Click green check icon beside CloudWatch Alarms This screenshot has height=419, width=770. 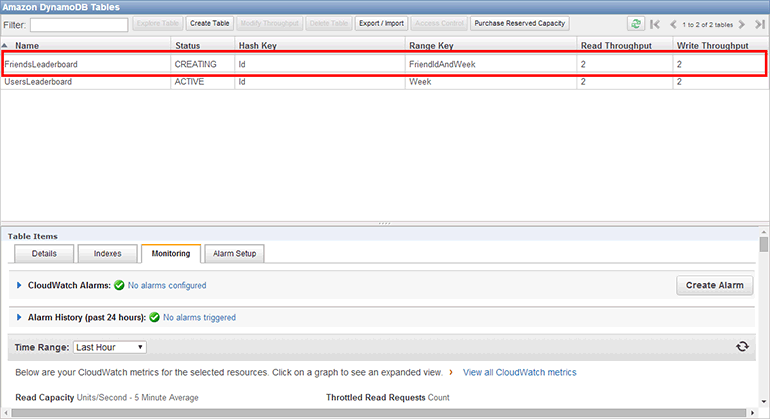(119, 285)
